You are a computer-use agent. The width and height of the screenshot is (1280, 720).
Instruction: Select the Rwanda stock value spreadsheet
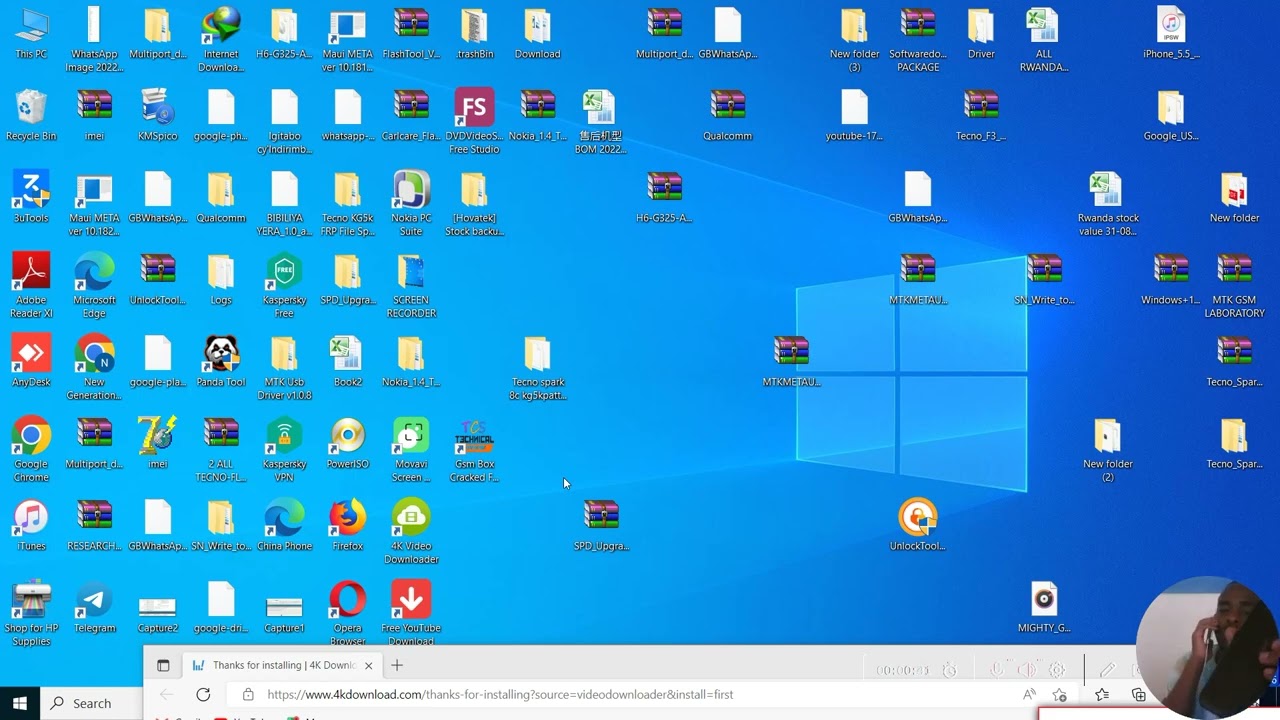[1107, 203]
